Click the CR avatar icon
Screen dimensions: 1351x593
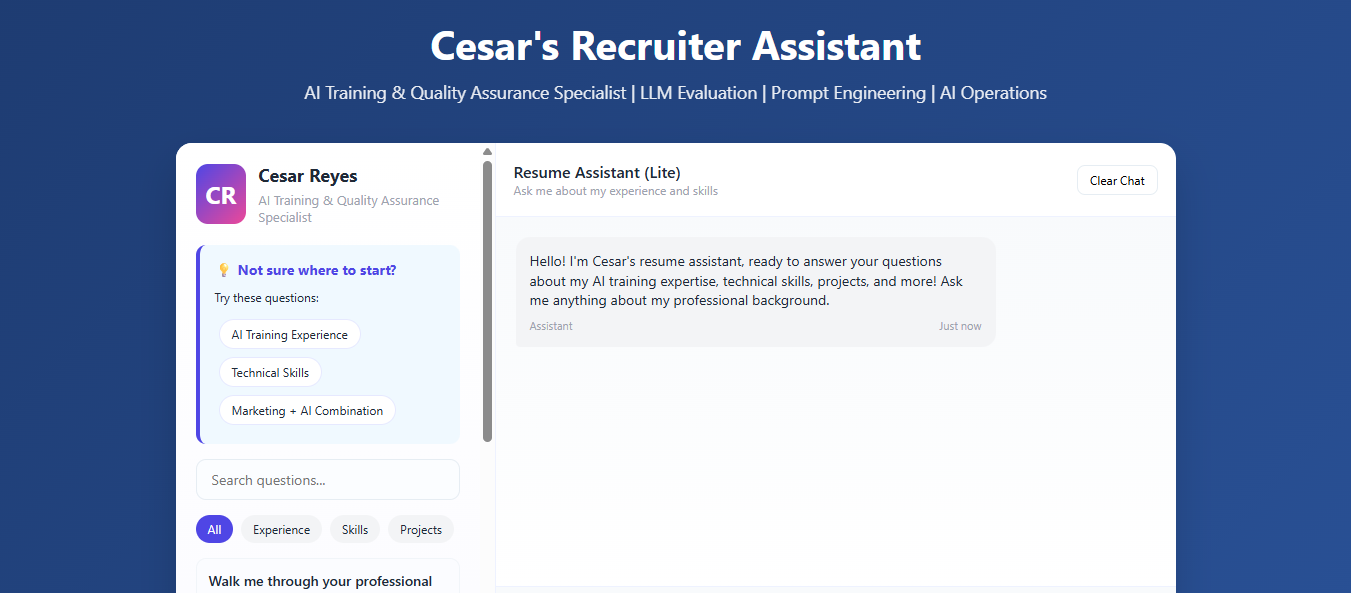pyautogui.click(x=220, y=193)
